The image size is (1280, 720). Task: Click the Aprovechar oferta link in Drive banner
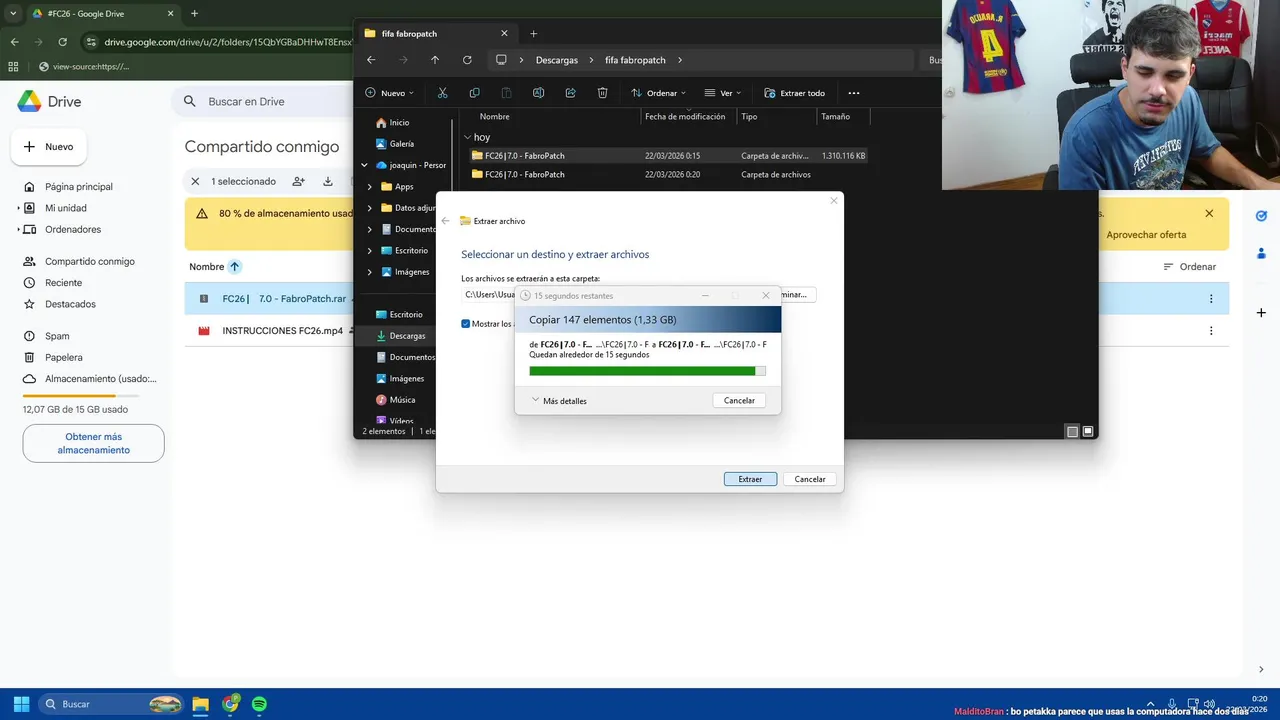click(1146, 235)
